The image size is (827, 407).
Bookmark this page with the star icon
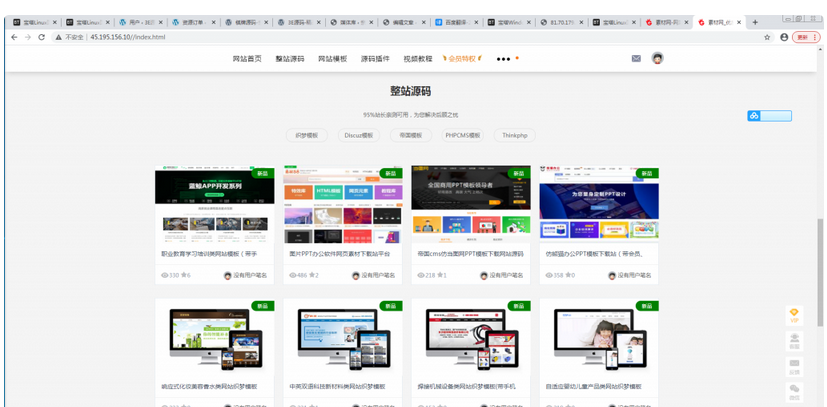tap(767, 37)
